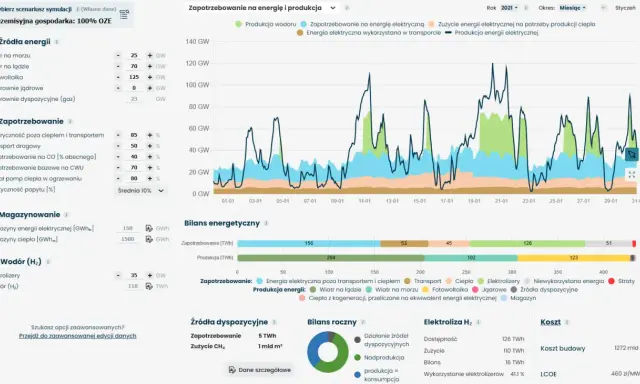Click the Dane szczegółowe button
This screenshot has width=640, height=384.
point(260,370)
